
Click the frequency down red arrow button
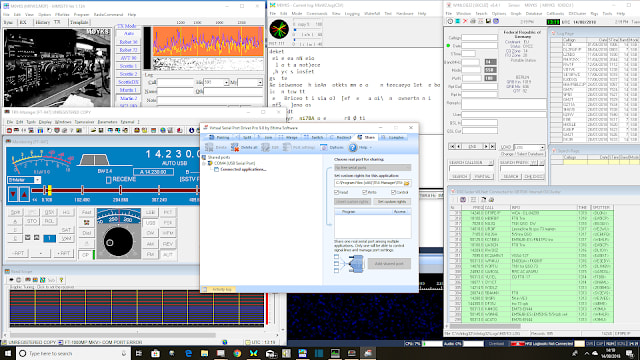pyautogui.click(x=13, y=194)
